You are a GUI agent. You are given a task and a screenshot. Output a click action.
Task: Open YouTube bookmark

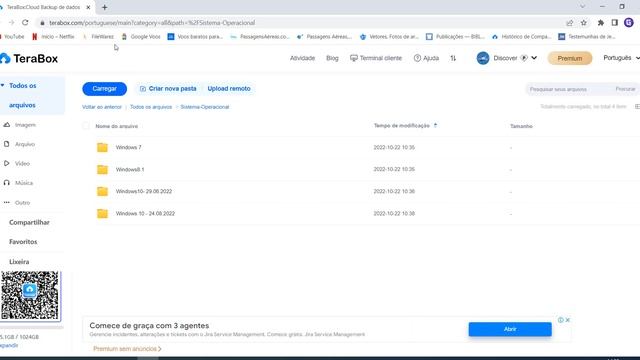(13, 37)
